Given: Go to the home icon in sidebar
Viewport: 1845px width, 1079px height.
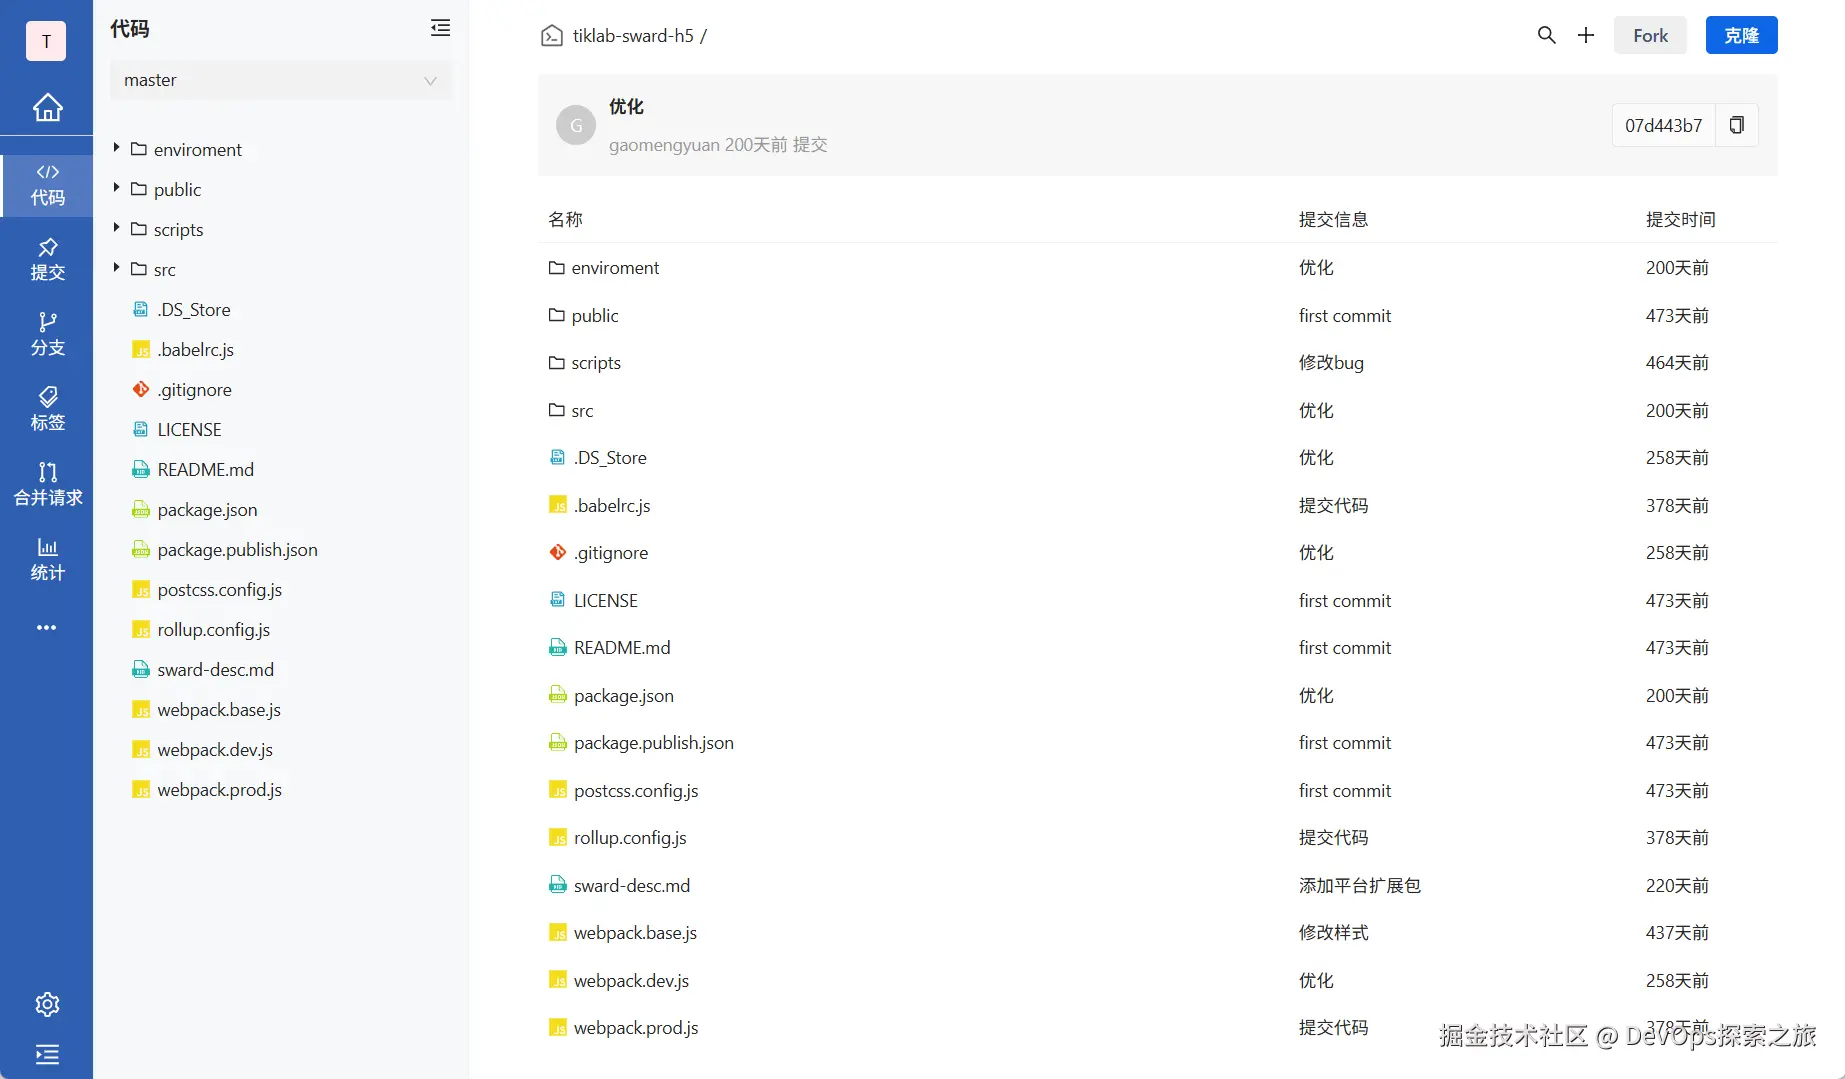Looking at the screenshot, I should 47,107.
